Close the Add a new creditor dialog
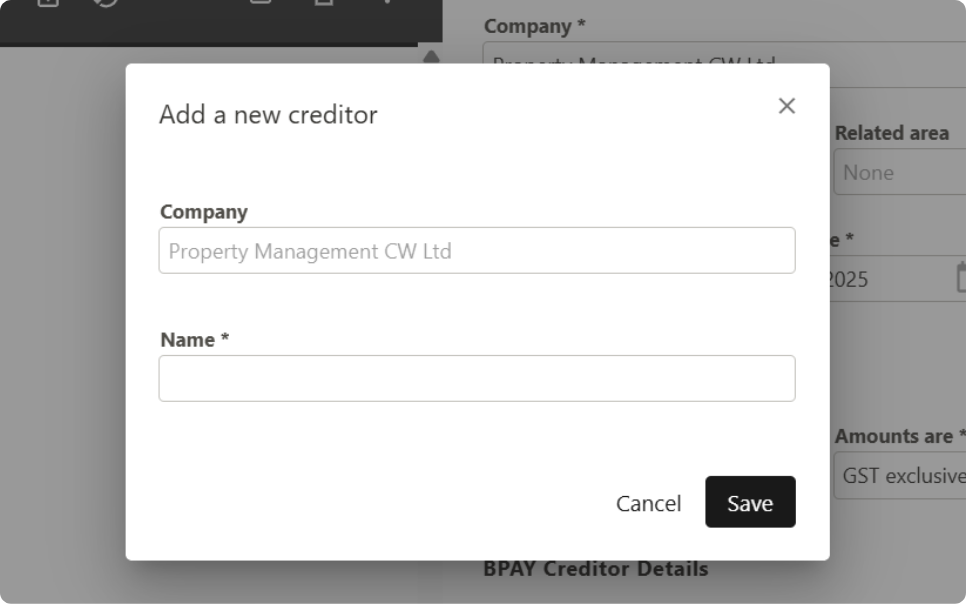Image resolution: width=966 pixels, height=604 pixels. click(787, 106)
